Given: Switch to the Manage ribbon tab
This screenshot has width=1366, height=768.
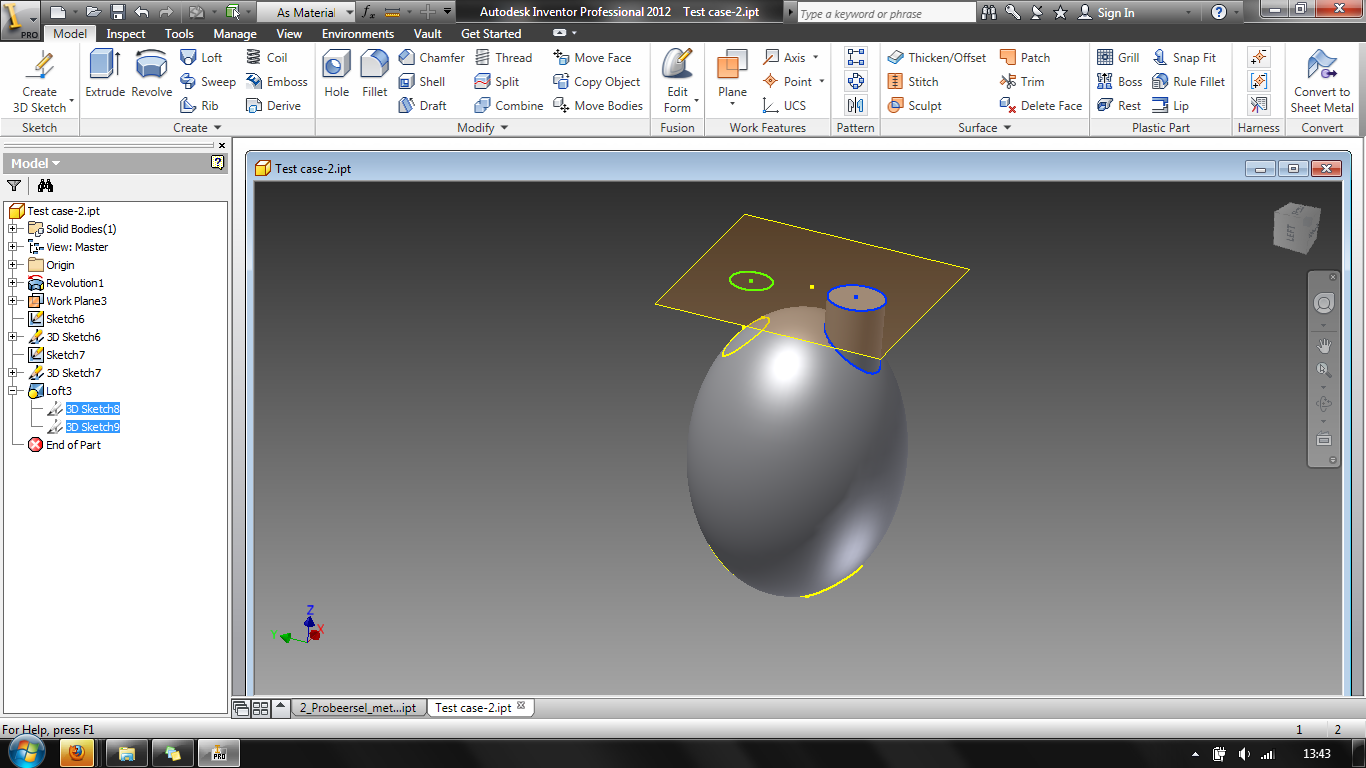Looking at the screenshot, I should (234, 33).
